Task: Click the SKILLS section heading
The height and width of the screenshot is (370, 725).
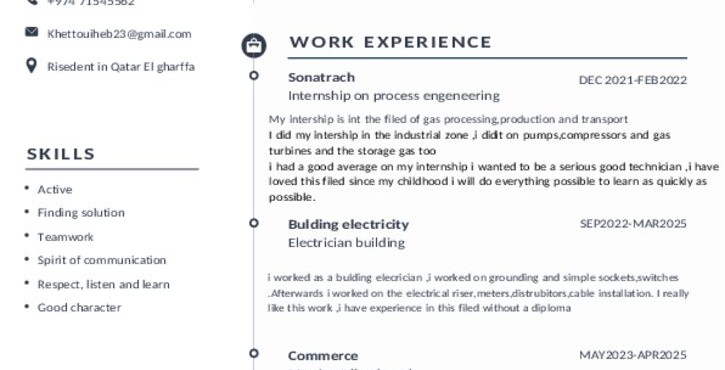Action: pos(61,154)
